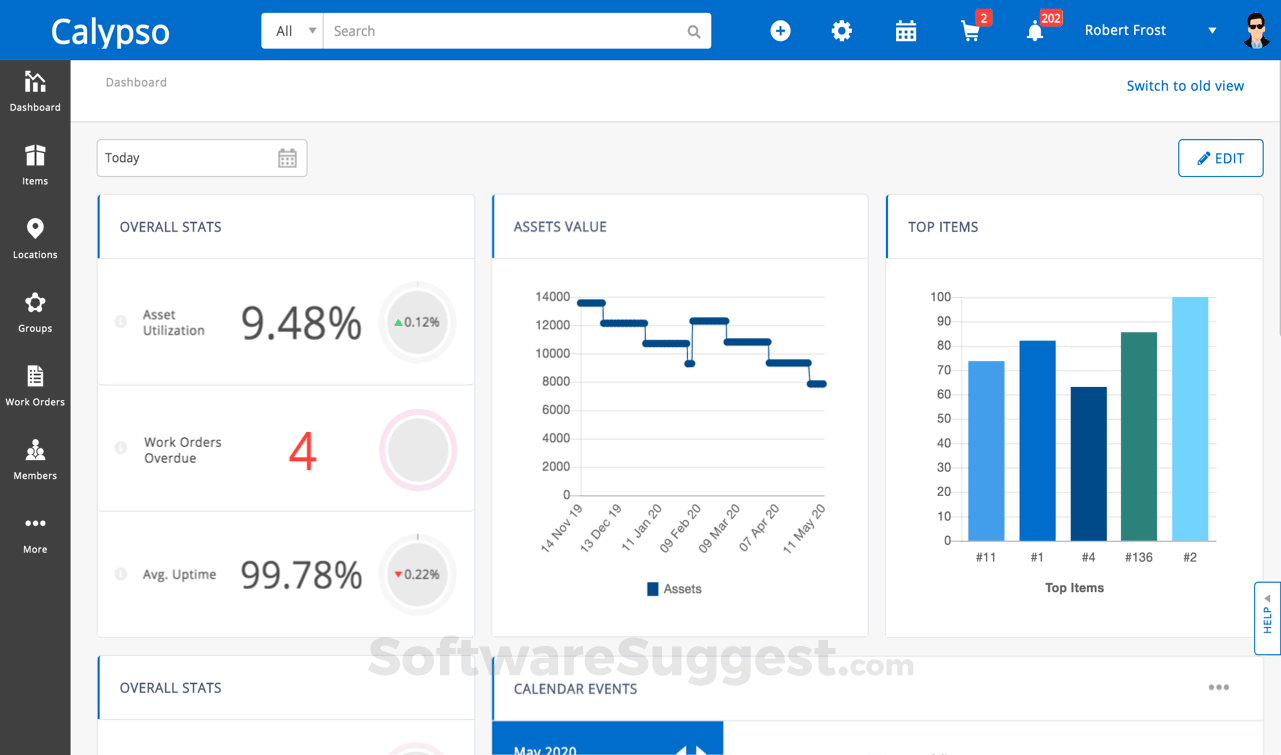Open the Today date range picker
This screenshot has height=755, width=1281.
200,157
